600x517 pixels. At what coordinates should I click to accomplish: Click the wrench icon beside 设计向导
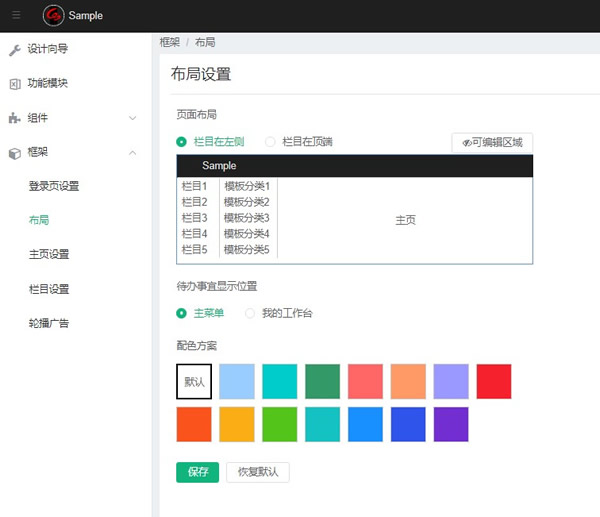click(x=14, y=49)
